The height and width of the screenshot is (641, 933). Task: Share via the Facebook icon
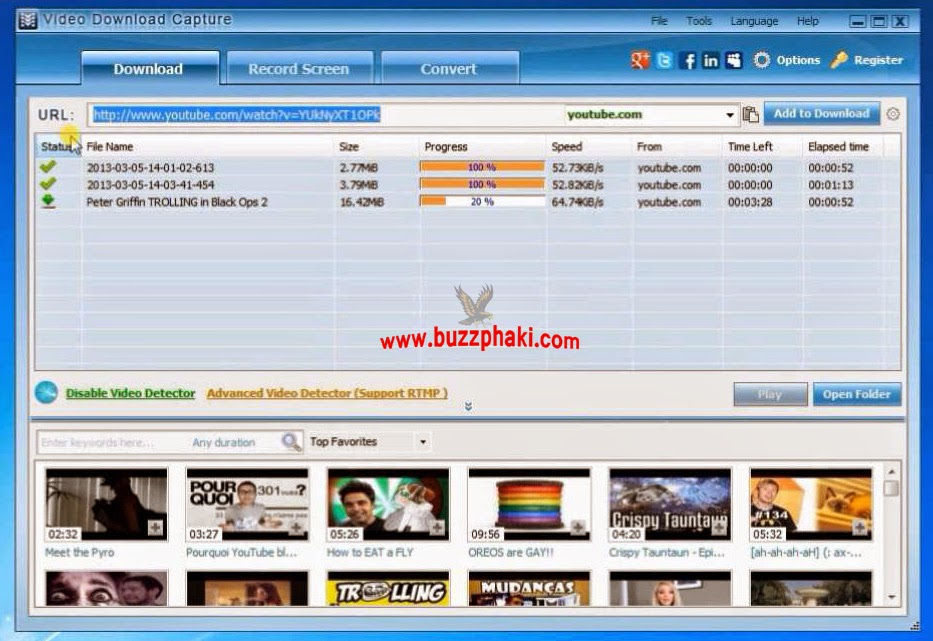(x=688, y=60)
